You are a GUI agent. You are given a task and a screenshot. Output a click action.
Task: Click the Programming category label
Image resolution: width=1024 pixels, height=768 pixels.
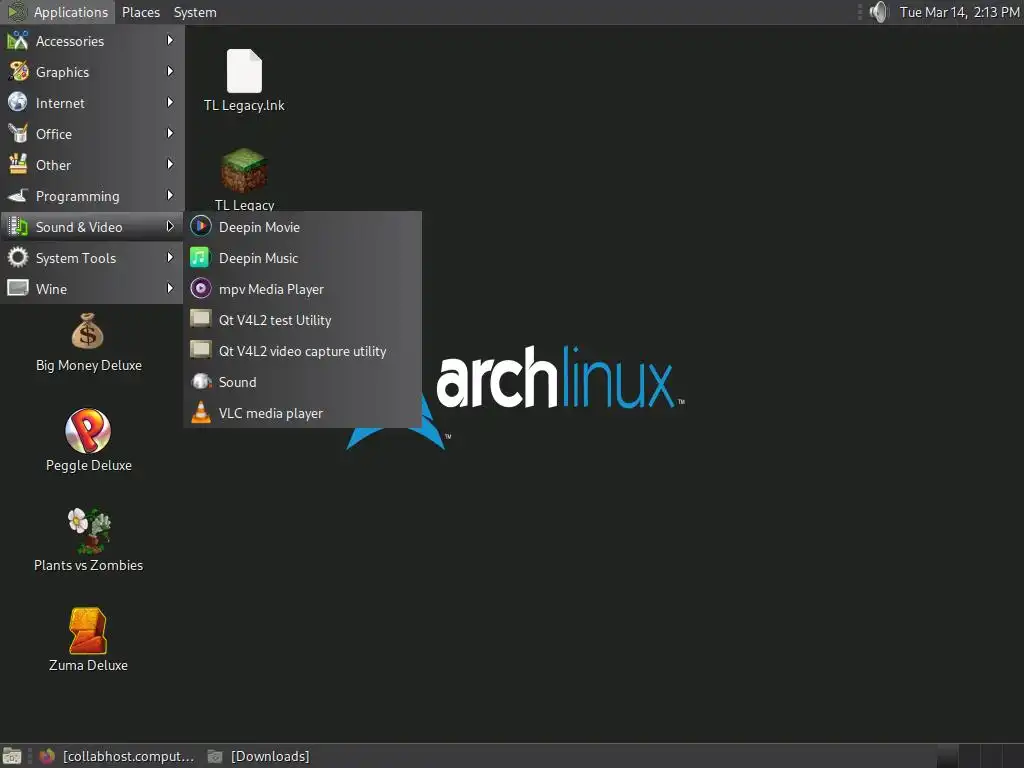78,197
